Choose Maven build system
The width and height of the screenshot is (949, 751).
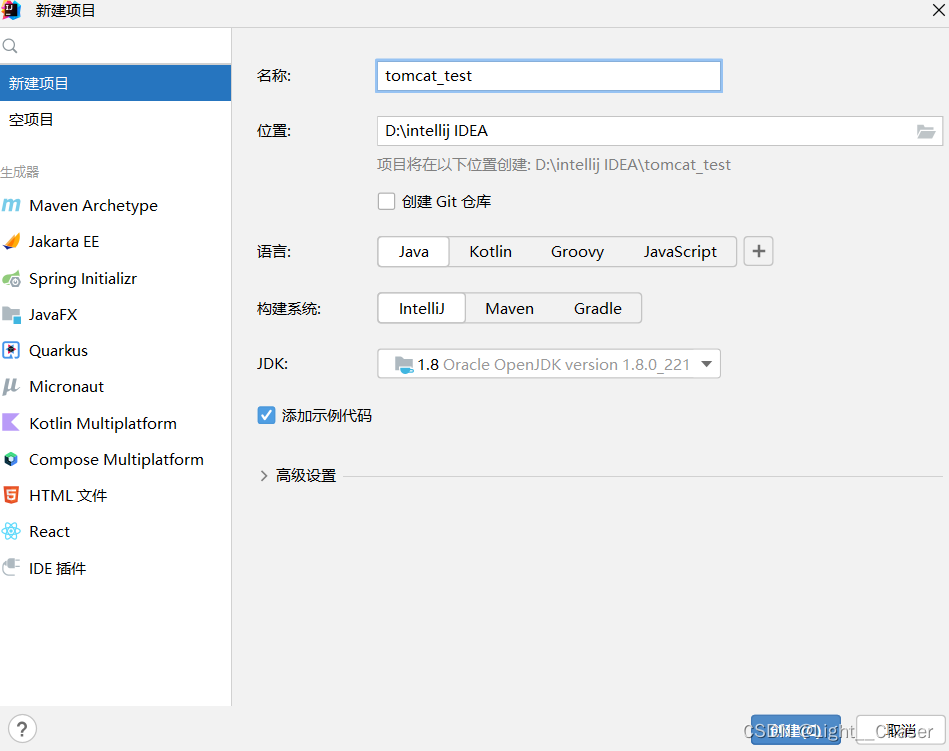tap(509, 308)
